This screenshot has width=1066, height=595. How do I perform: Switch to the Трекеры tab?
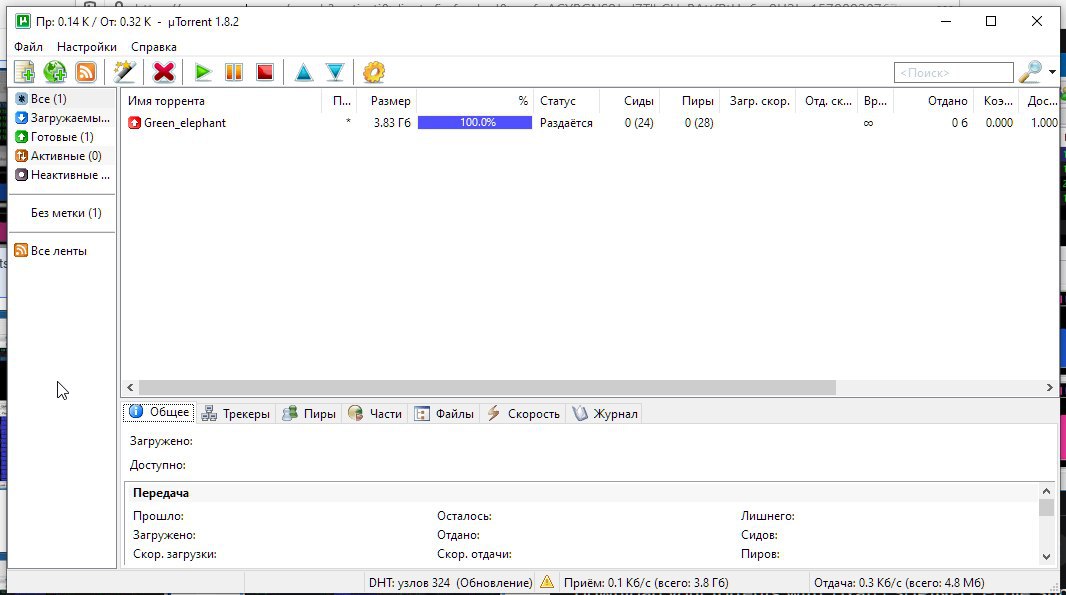click(236, 413)
